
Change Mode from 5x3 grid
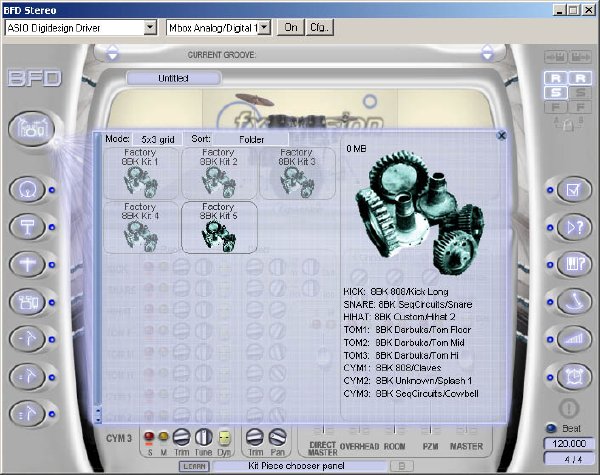(158, 139)
